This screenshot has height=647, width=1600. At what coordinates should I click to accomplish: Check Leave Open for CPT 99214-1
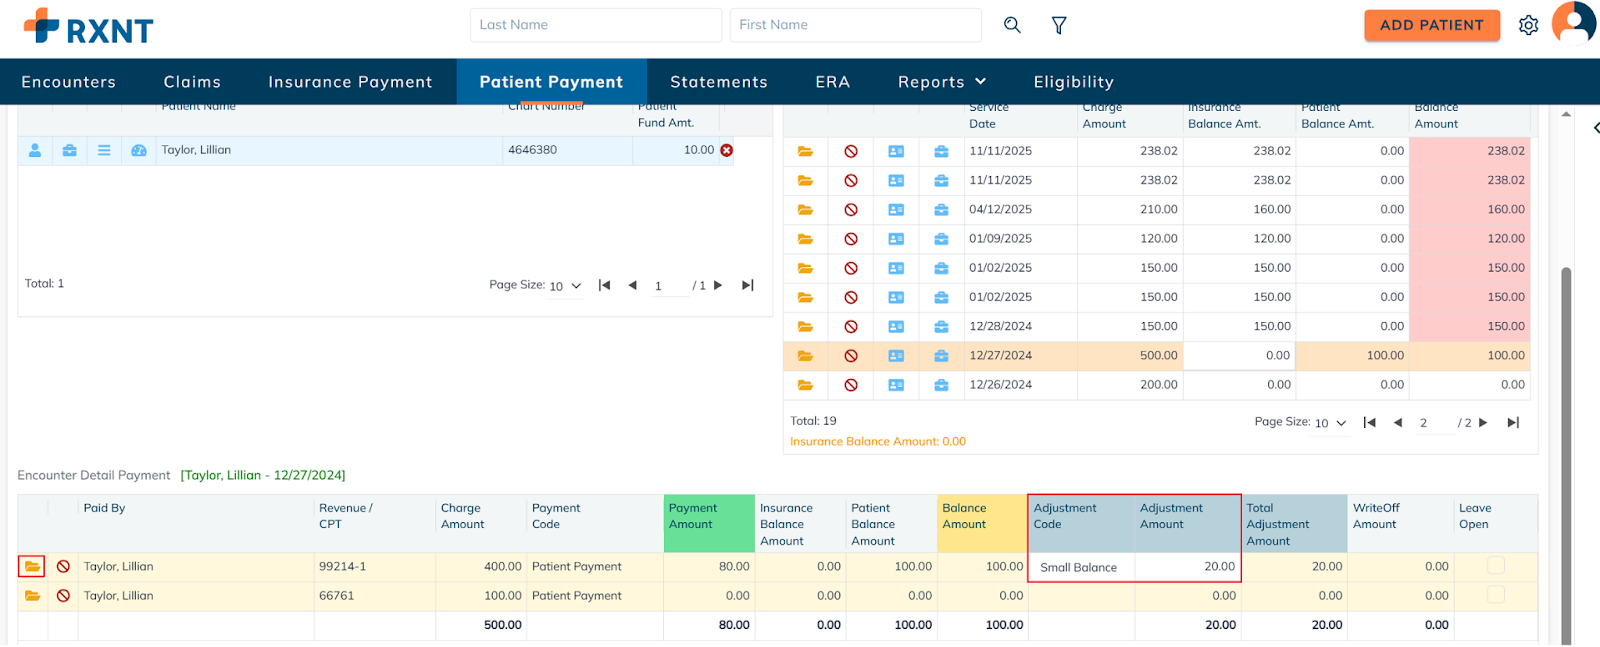tap(1495, 566)
